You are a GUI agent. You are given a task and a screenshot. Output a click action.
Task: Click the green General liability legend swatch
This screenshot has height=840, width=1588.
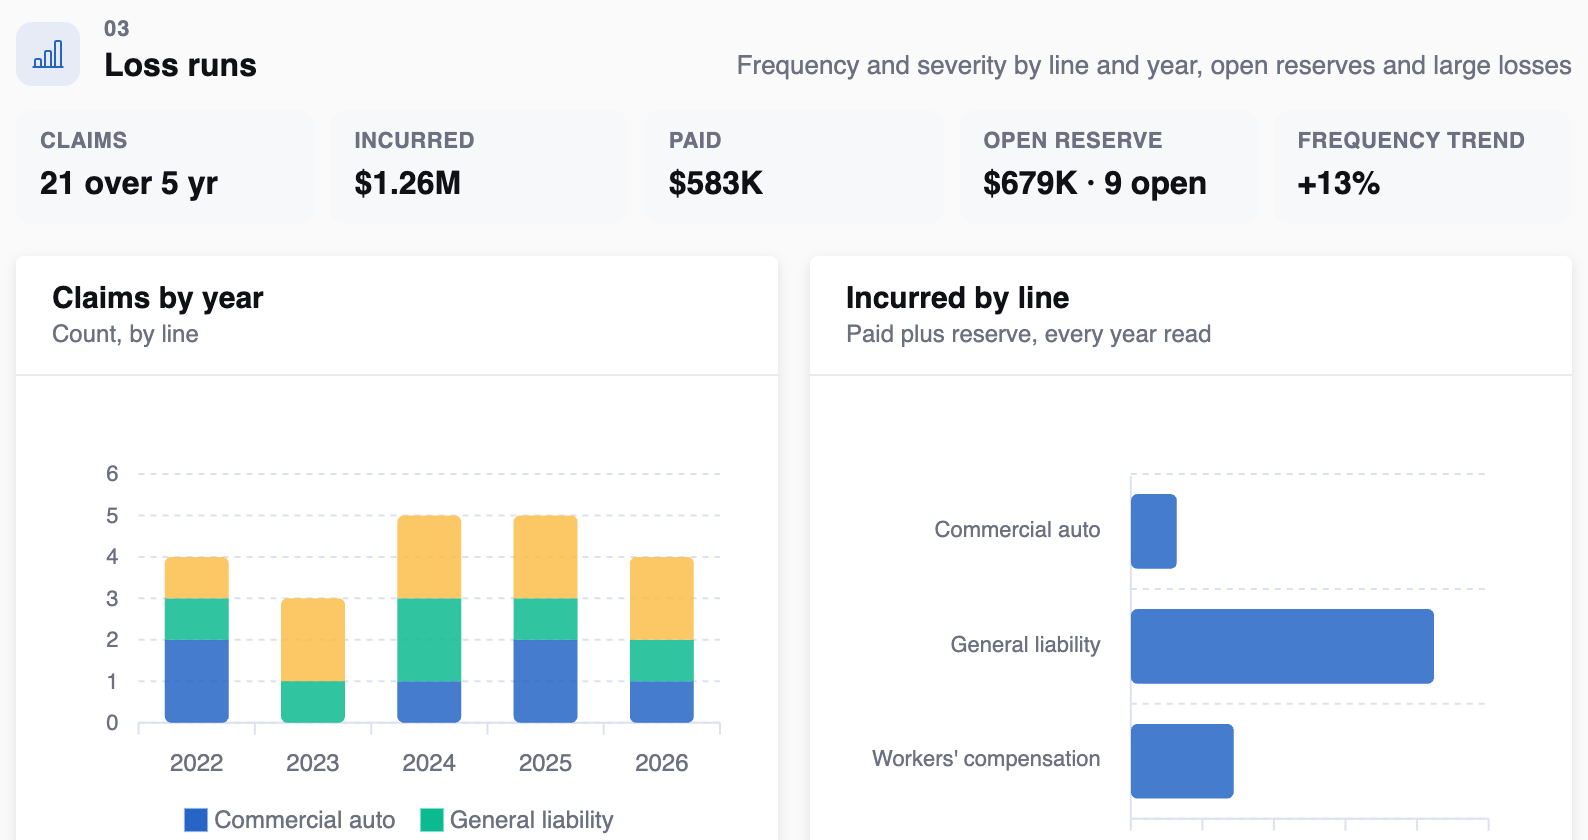[x=432, y=820]
